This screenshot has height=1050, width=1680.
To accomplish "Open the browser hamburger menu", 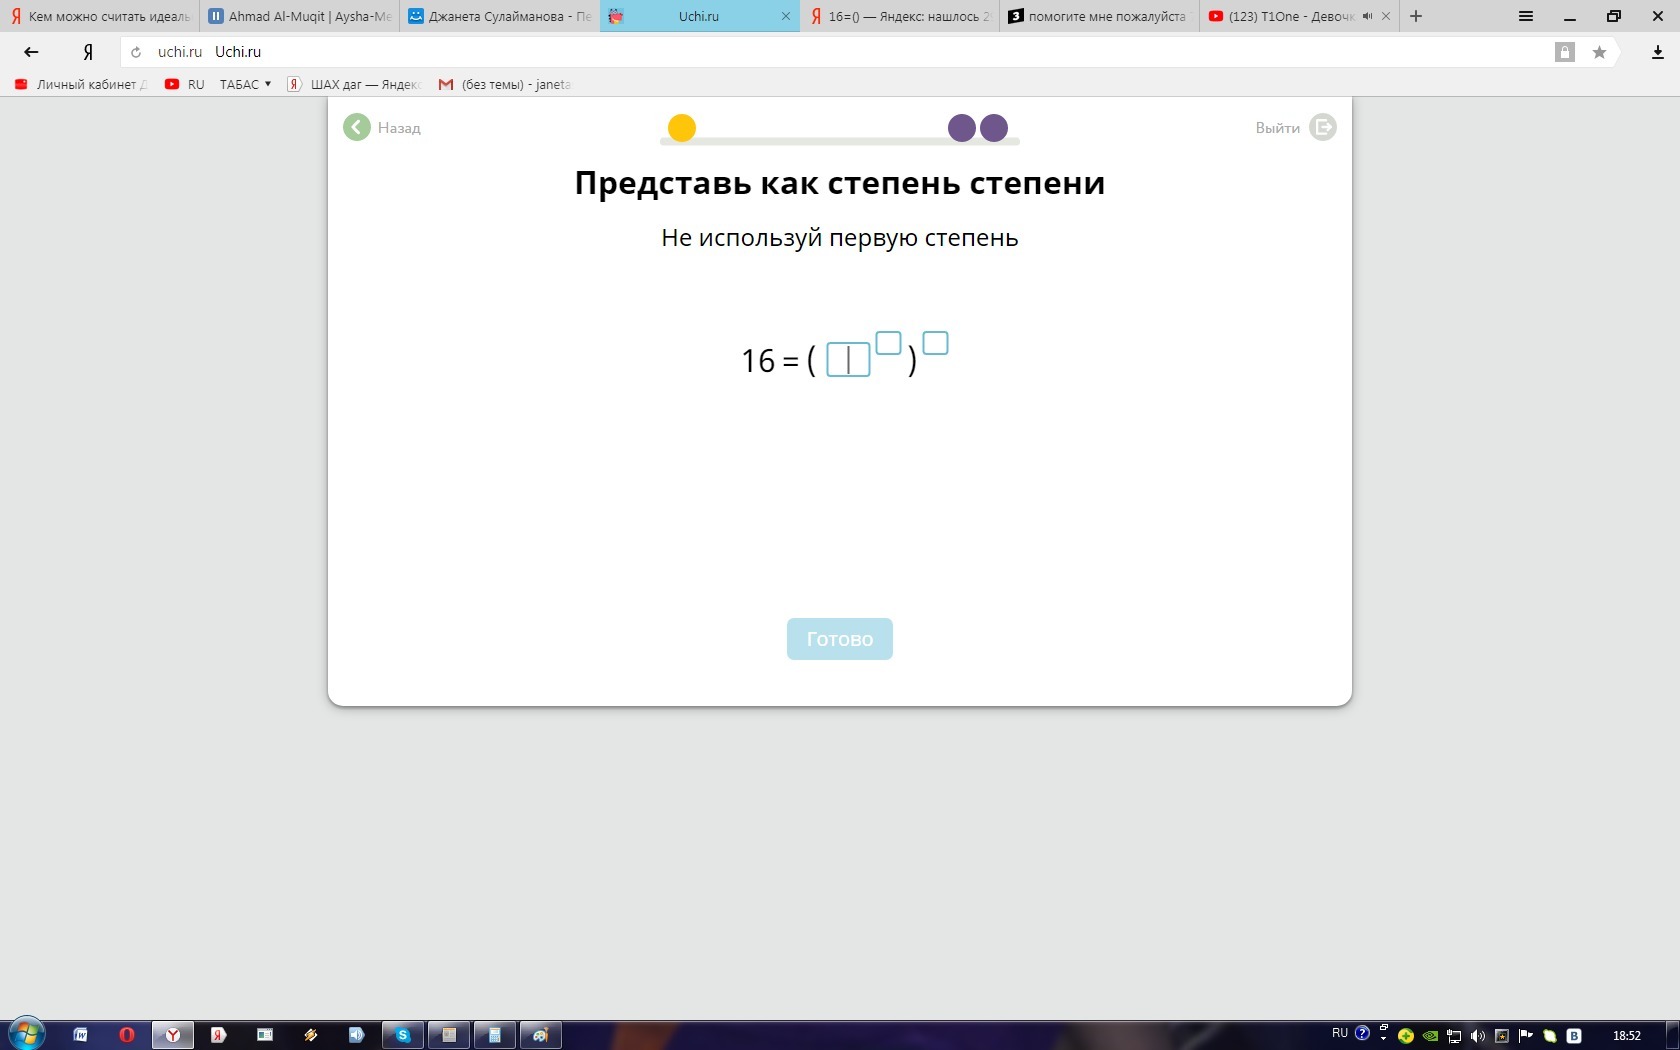I will tap(1525, 16).
